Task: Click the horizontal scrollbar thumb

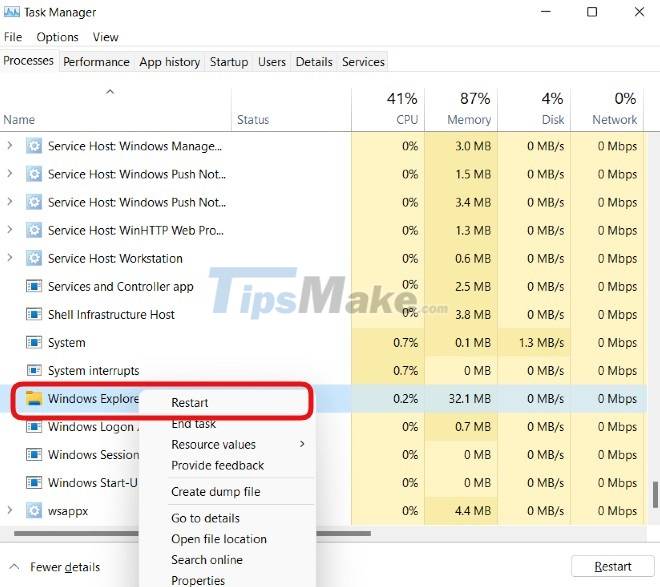Action: pyautogui.click(x=192, y=533)
